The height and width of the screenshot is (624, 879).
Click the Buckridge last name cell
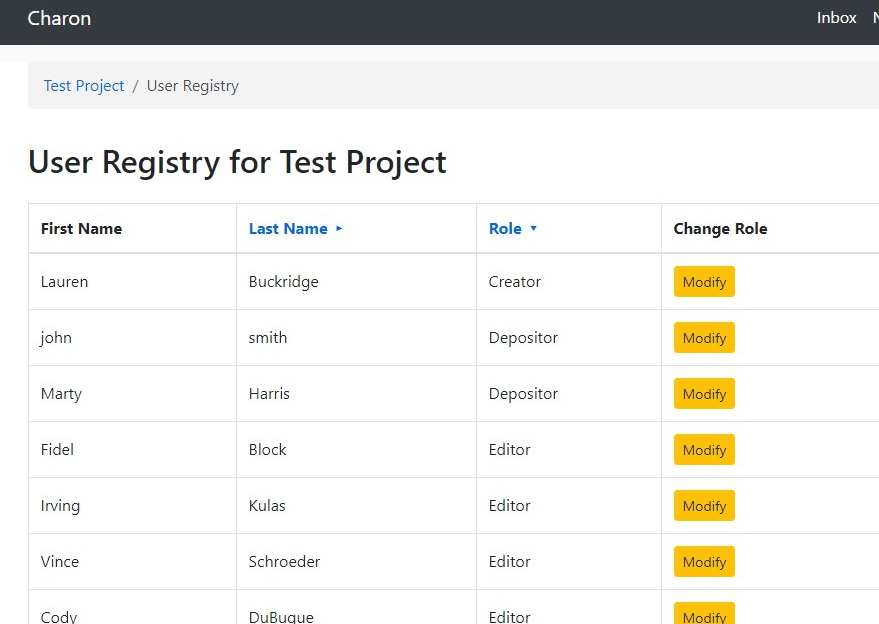(x=283, y=282)
